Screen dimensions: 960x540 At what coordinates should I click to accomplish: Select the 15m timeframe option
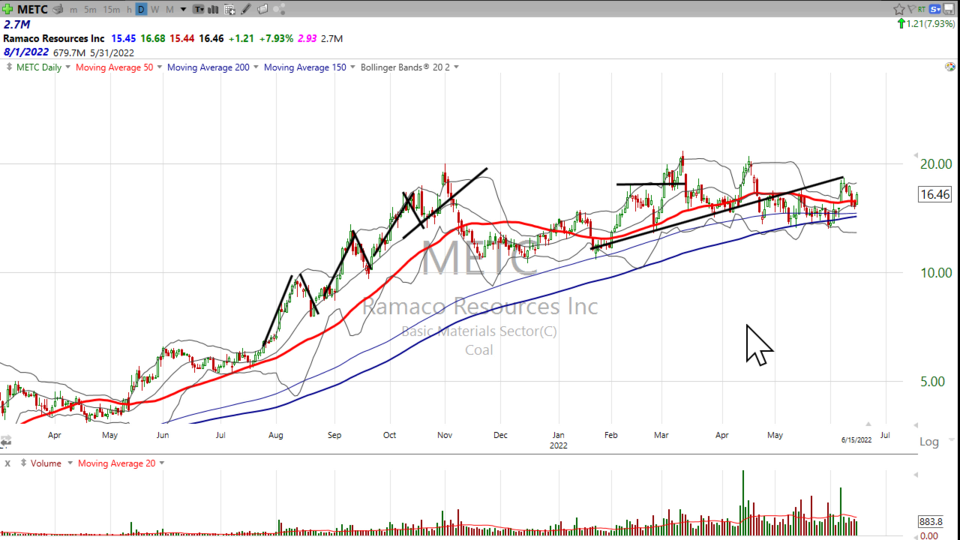coord(111,9)
